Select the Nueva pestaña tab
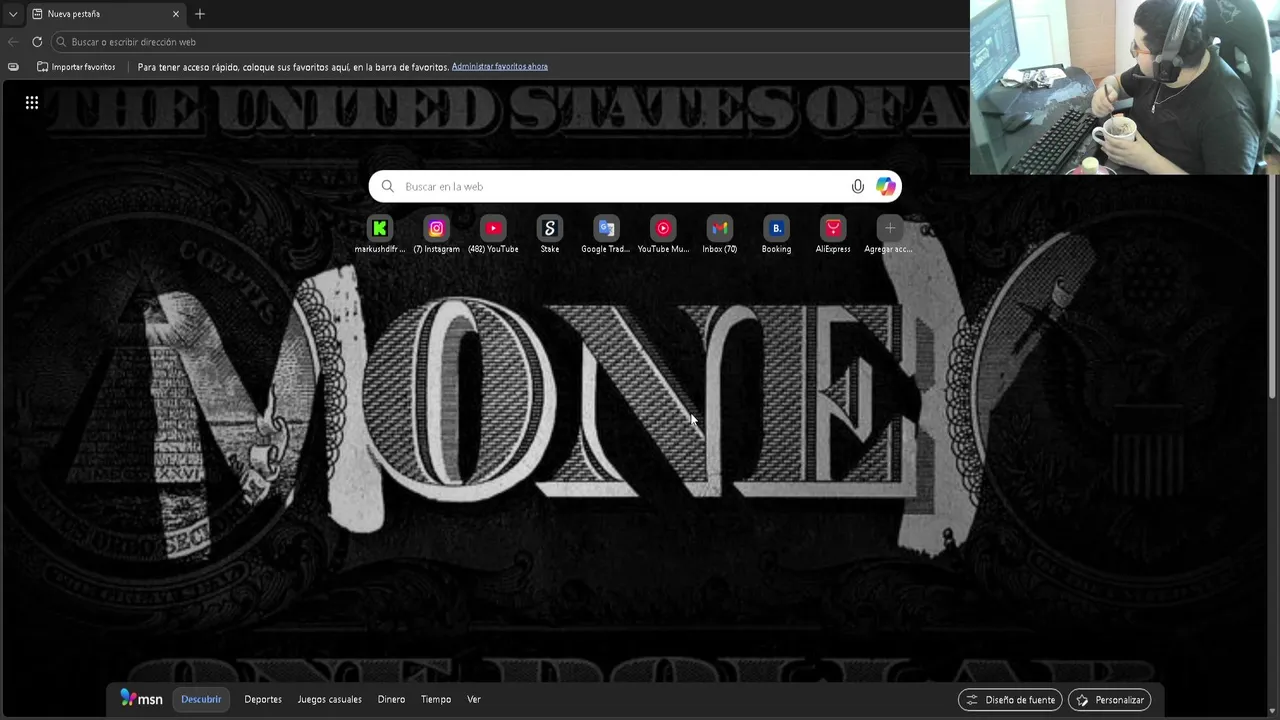Viewport: 1280px width, 720px height. click(105, 14)
